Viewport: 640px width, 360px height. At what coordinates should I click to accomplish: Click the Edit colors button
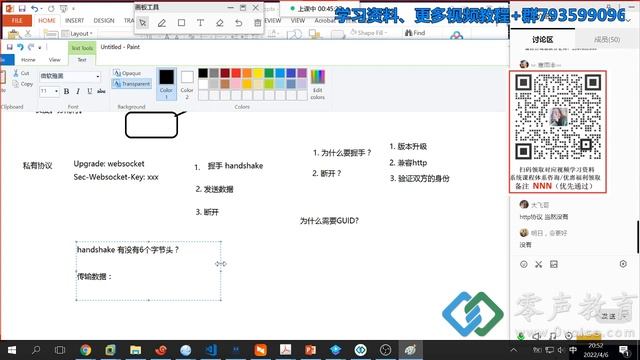318,84
